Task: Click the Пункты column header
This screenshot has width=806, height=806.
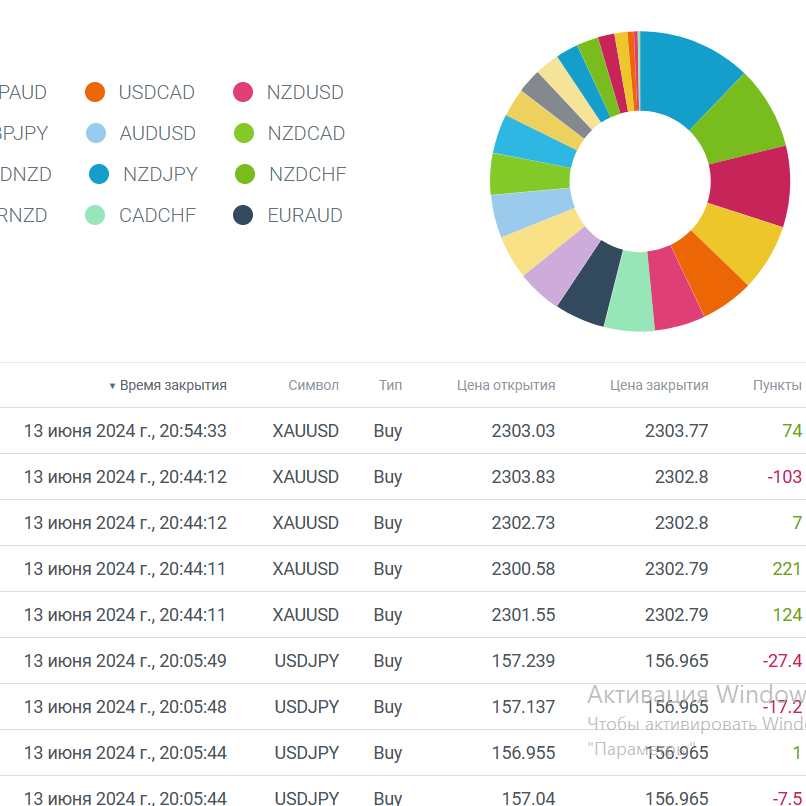Action: click(776, 385)
